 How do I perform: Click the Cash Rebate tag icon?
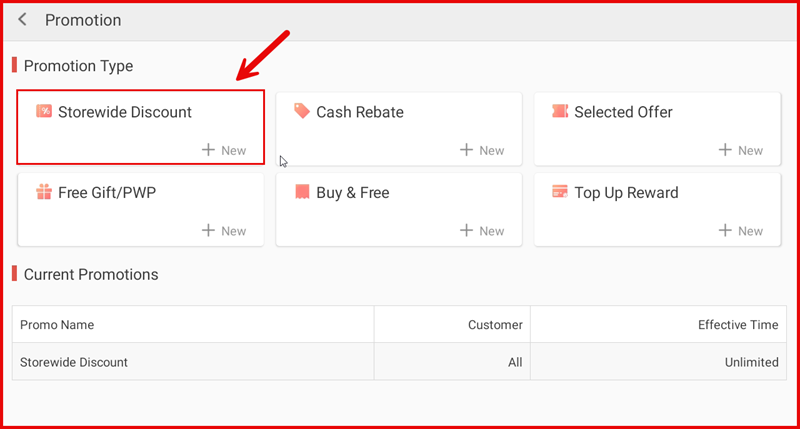[302, 111]
